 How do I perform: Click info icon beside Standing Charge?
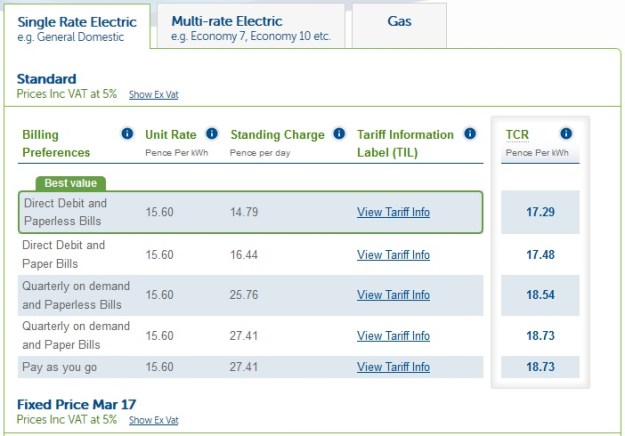coord(339,134)
